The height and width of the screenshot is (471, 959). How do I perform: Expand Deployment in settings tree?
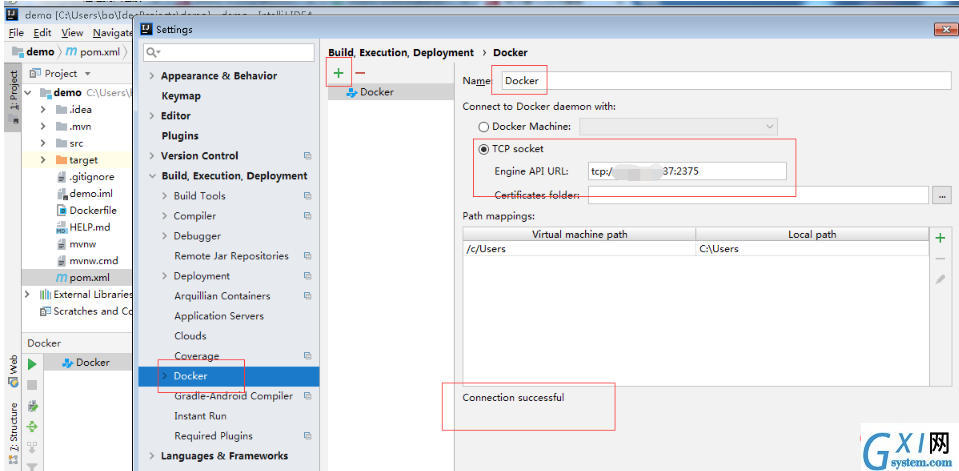click(x=165, y=276)
